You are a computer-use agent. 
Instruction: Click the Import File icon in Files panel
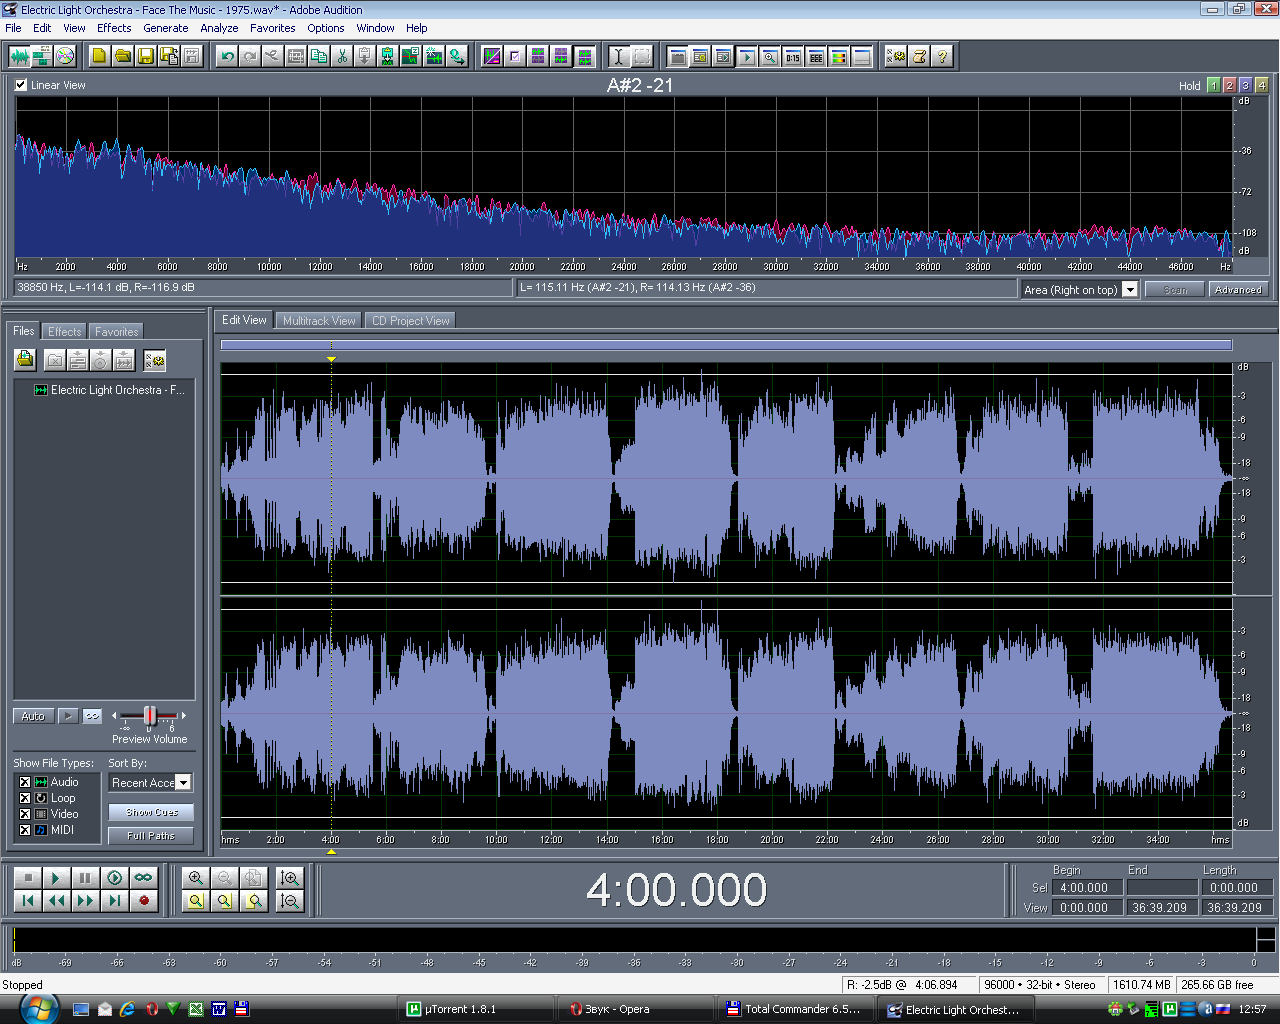click(25, 360)
